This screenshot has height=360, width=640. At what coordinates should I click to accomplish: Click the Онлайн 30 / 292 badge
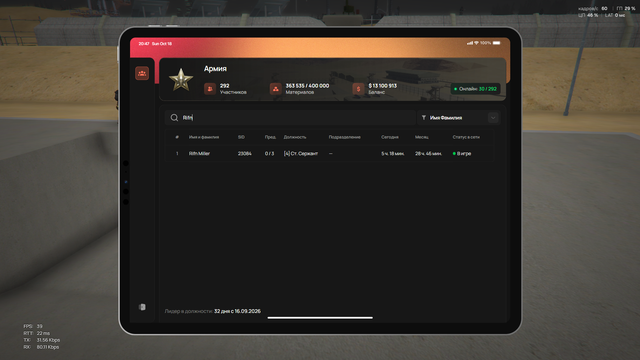[x=476, y=89]
